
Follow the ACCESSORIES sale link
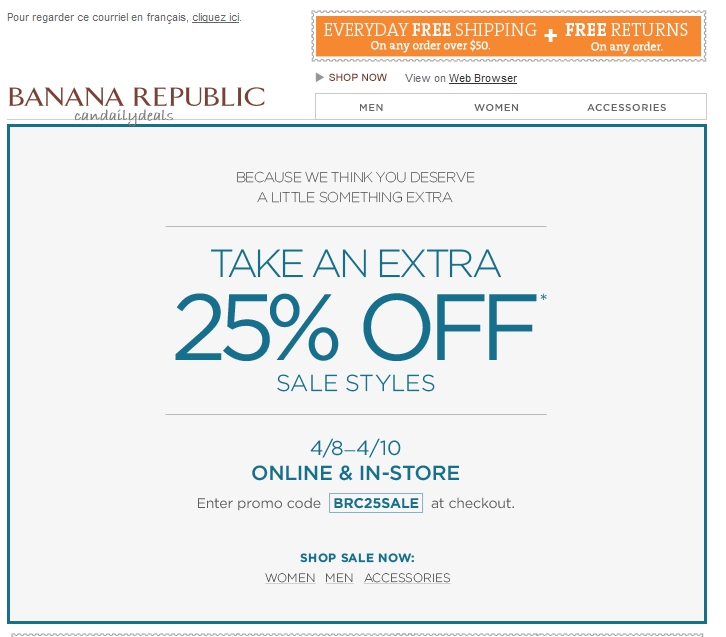pyautogui.click(x=407, y=578)
